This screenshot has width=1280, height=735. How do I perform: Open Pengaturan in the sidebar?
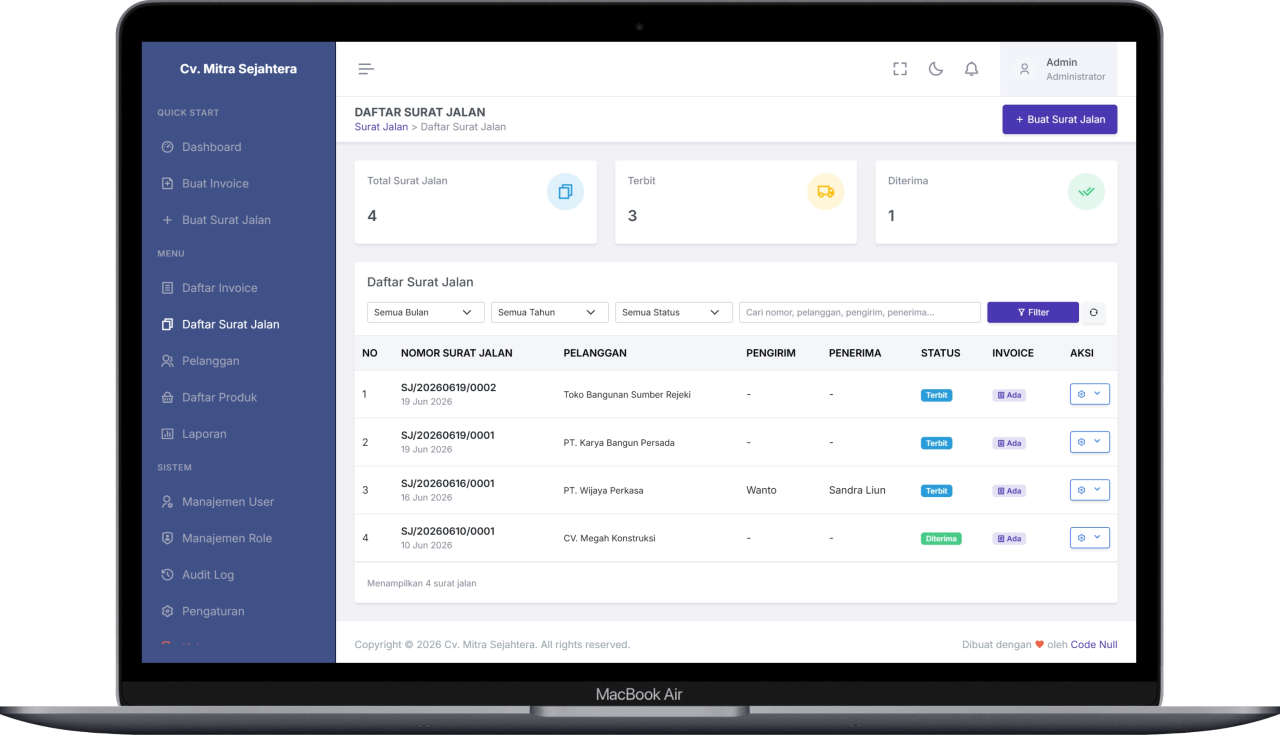(213, 611)
